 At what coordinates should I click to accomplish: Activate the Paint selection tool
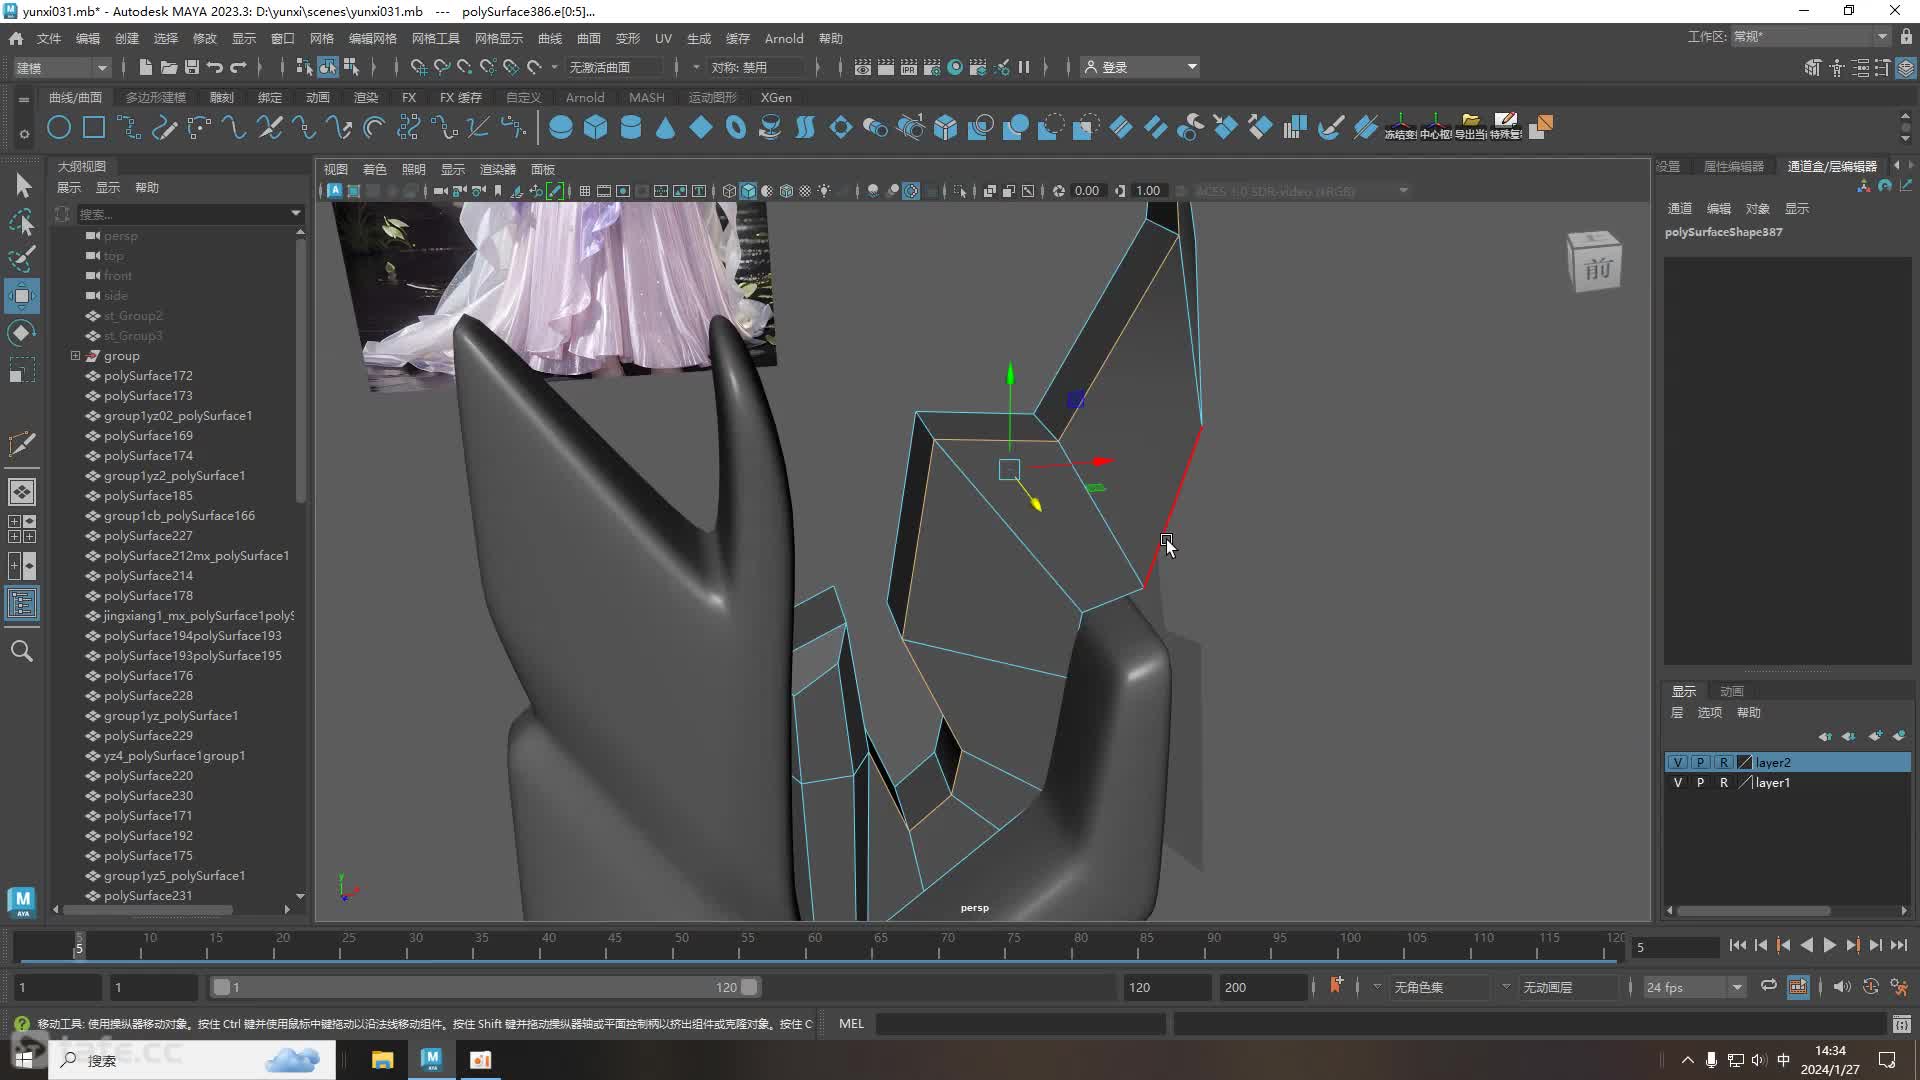coord(22,259)
